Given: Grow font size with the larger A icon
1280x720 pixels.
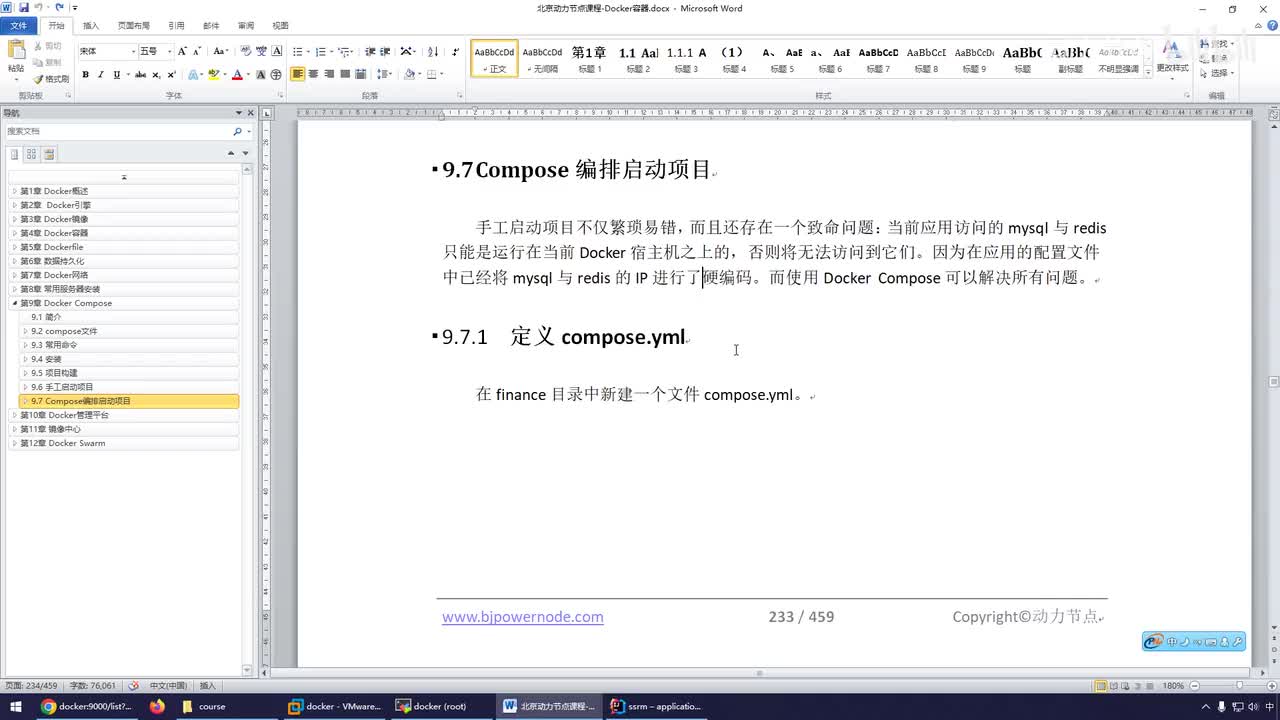Looking at the screenshot, I should pyautogui.click(x=182, y=51).
